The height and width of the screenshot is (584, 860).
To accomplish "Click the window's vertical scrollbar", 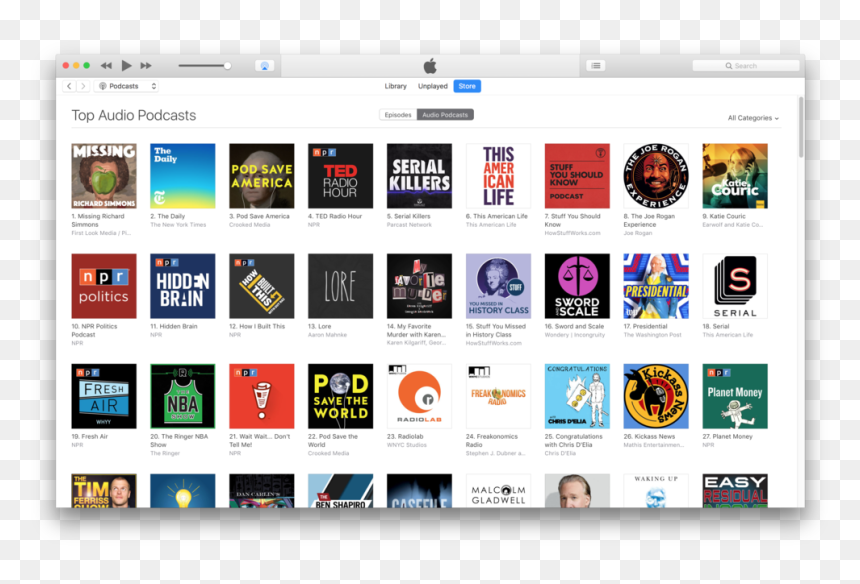I will (801, 127).
